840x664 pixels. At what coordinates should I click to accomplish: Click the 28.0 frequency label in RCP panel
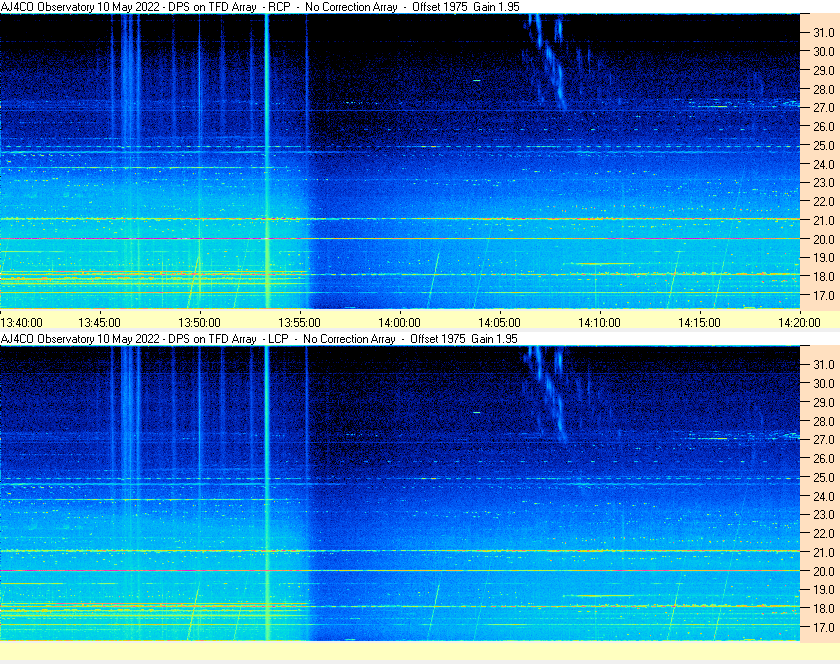coord(824,89)
